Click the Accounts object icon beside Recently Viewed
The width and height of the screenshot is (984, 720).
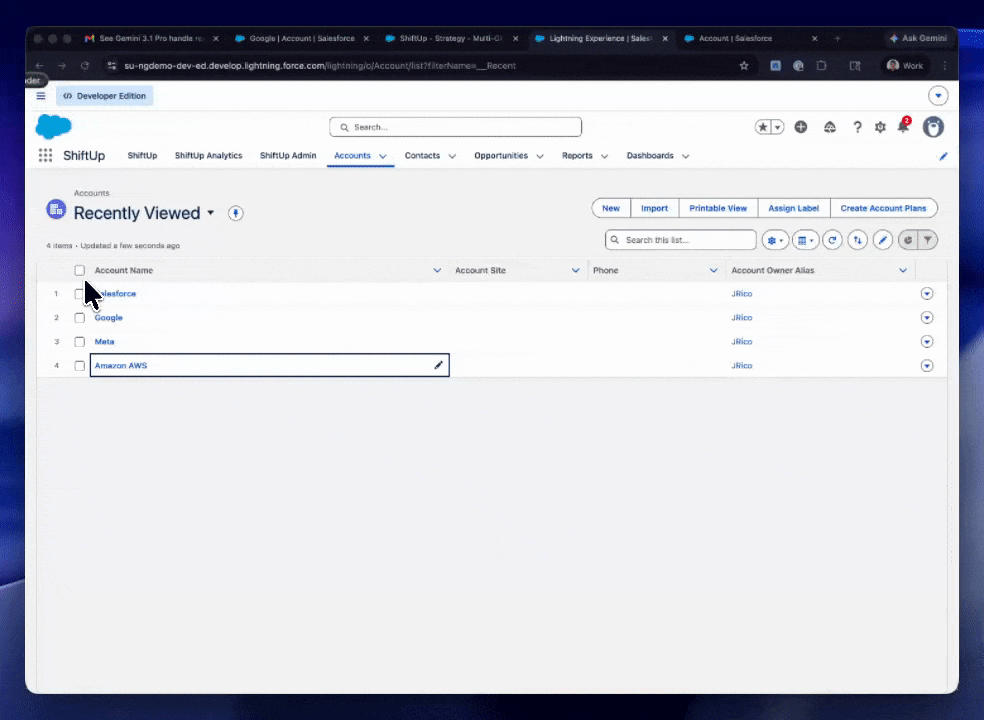(56, 209)
